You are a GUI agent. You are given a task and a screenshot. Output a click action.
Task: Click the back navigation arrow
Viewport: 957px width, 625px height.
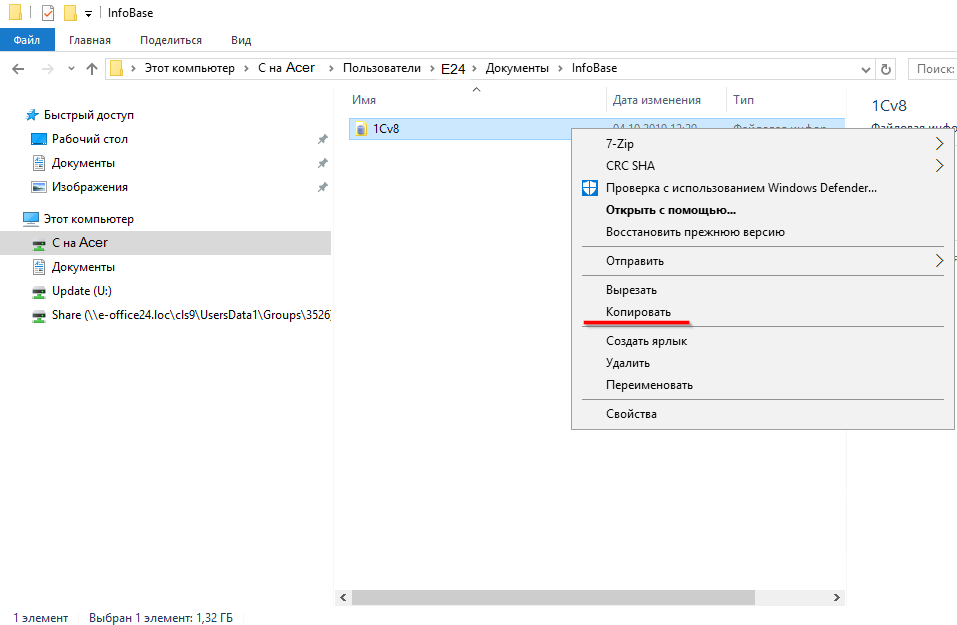coord(18,69)
